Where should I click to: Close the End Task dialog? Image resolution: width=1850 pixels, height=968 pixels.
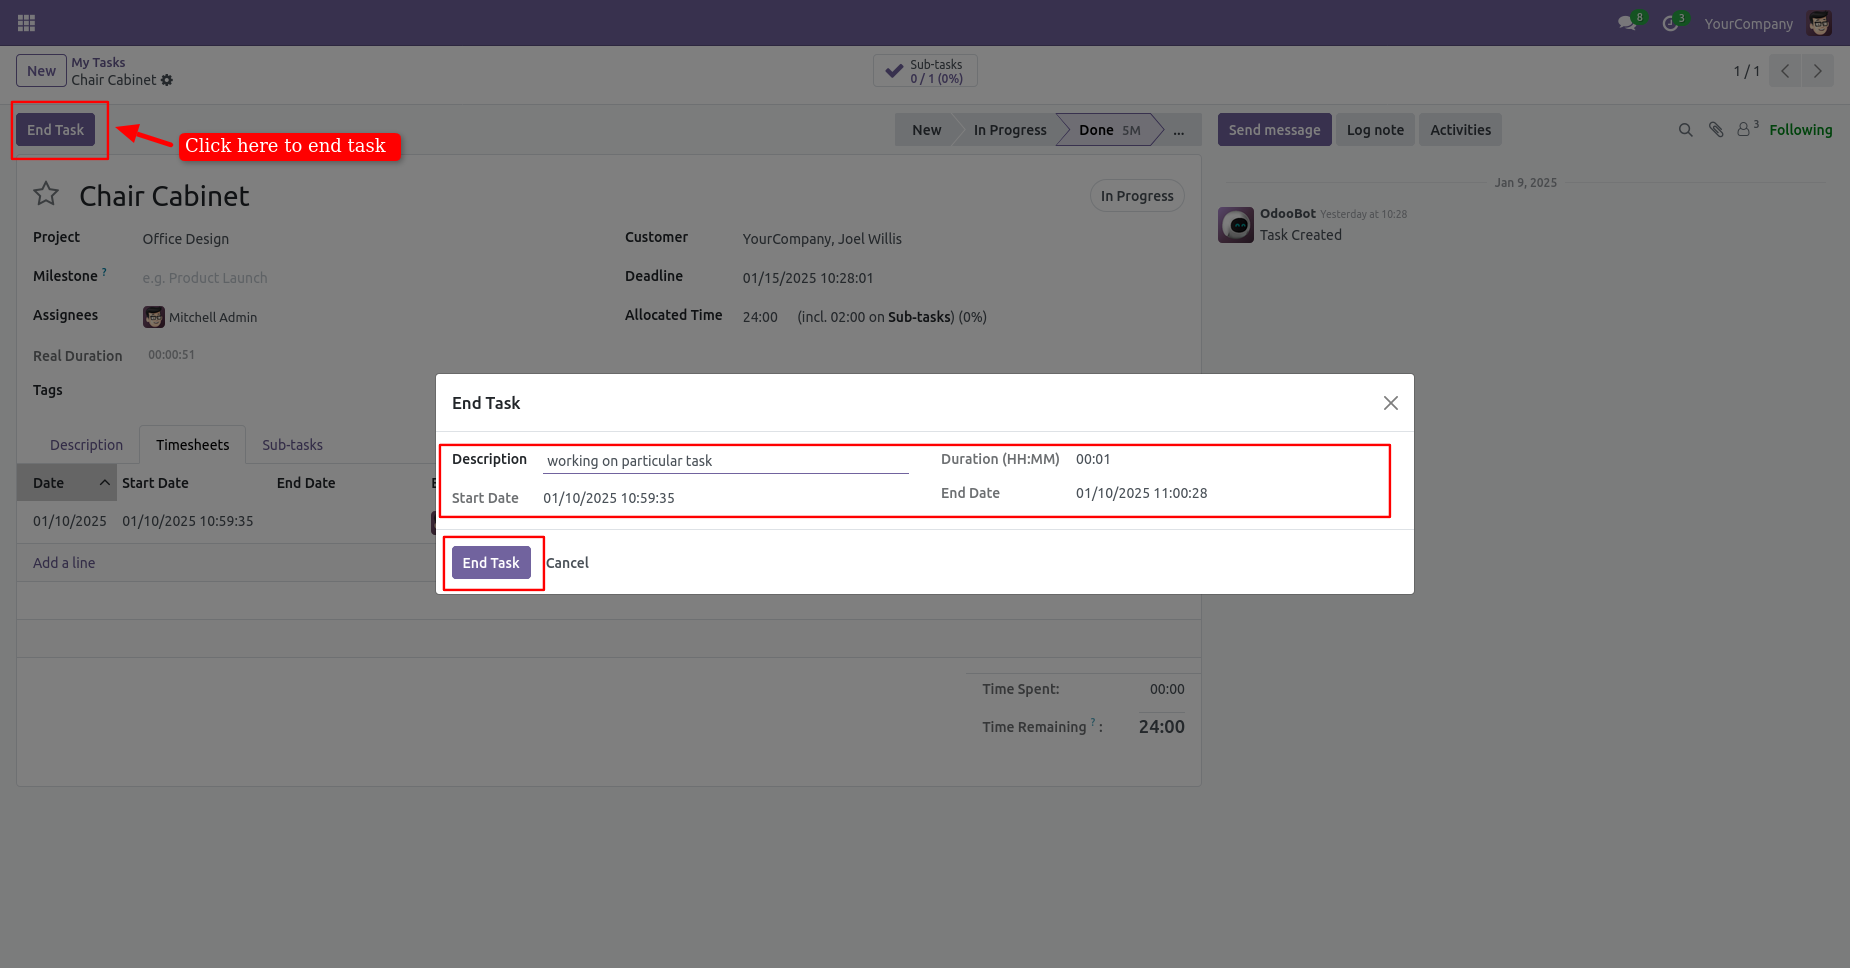pyautogui.click(x=1390, y=403)
